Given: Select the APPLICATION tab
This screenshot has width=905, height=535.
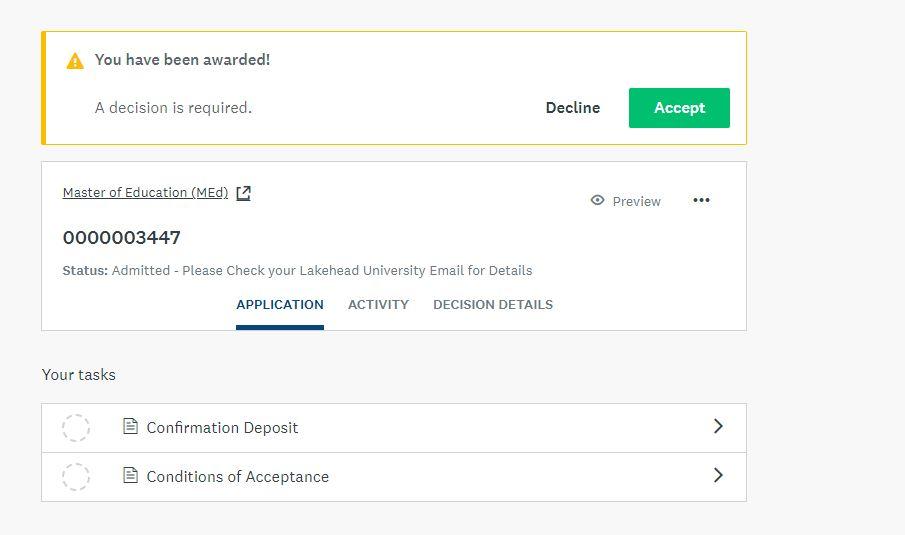Looking at the screenshot, I should pos(280,305).
